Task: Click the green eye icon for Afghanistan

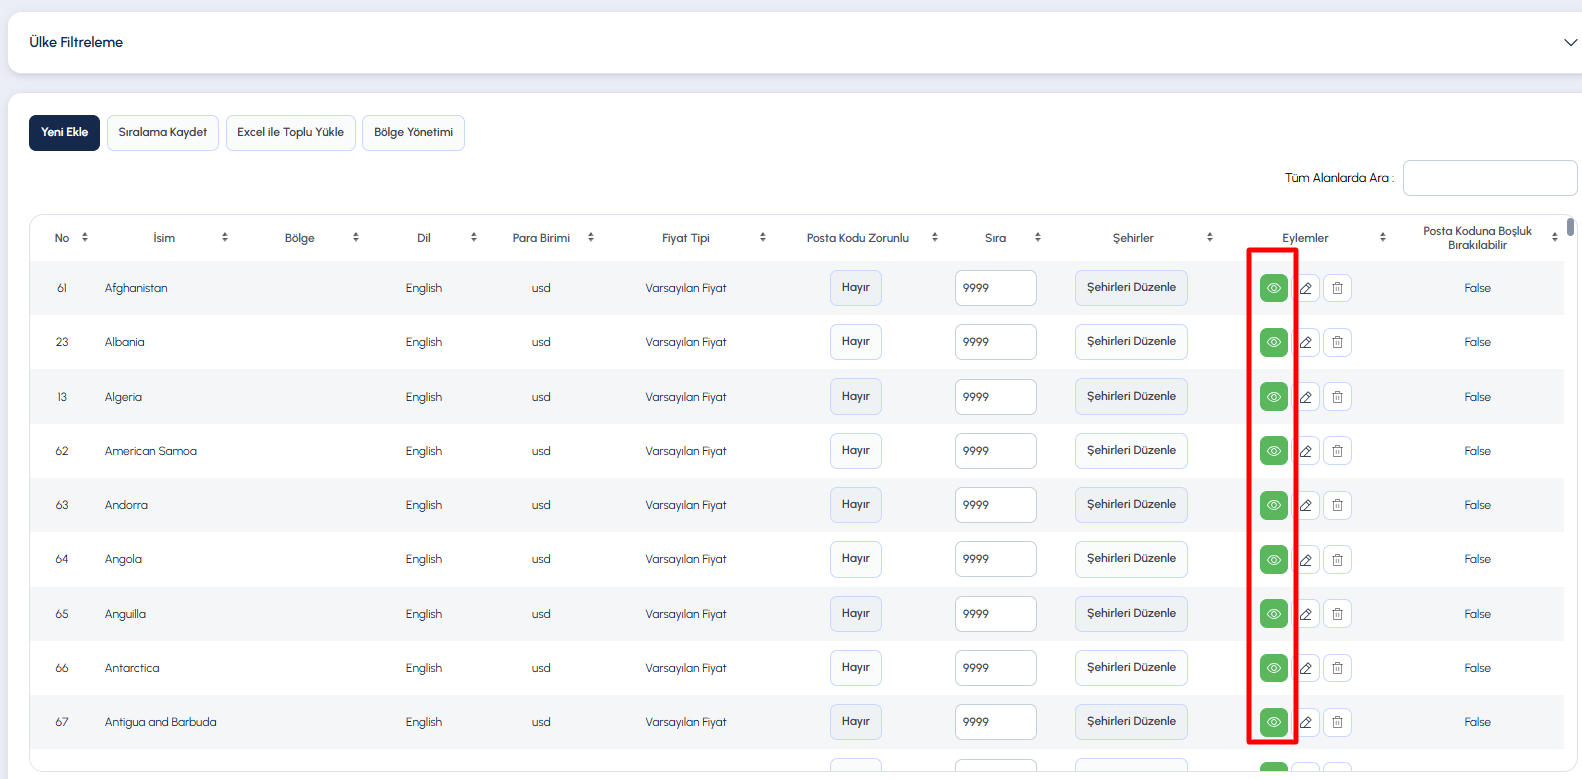Action: pos(1273,288)
